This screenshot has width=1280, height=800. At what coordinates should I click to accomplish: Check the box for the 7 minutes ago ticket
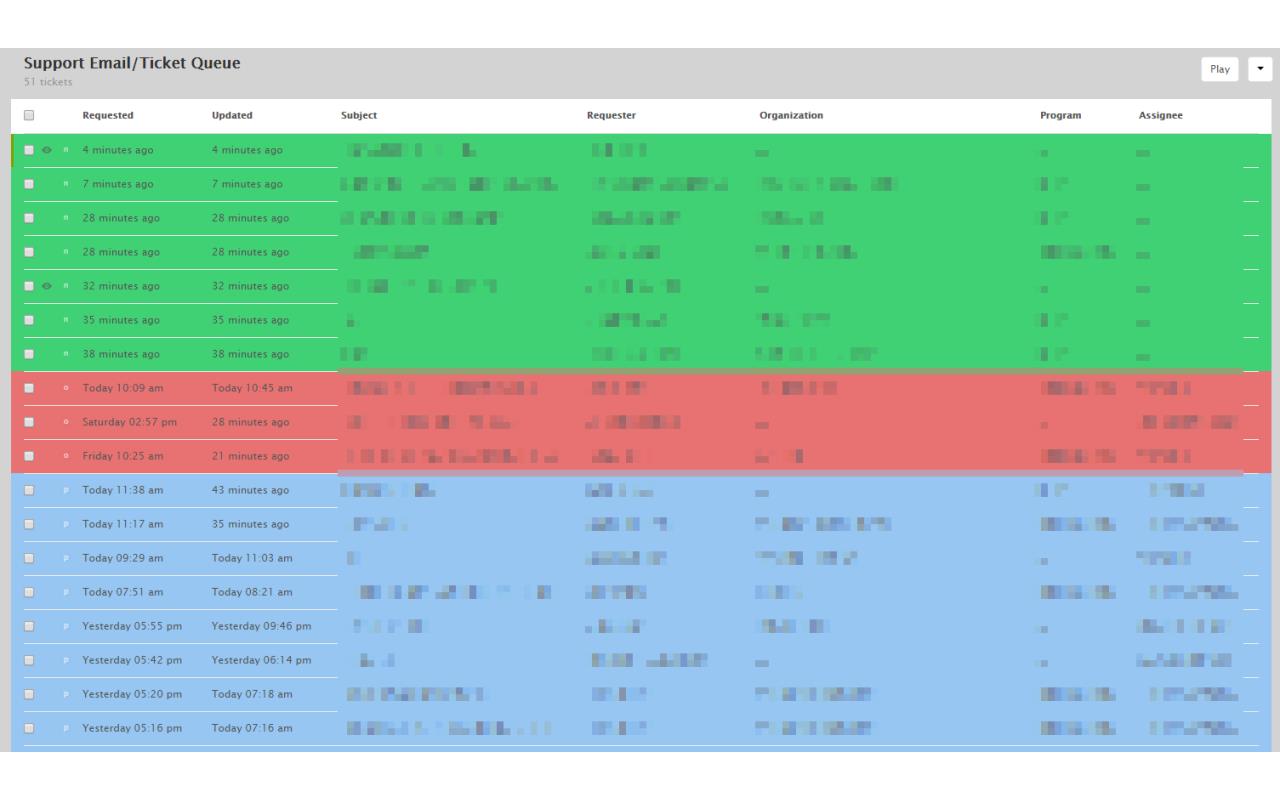point(29,184)
